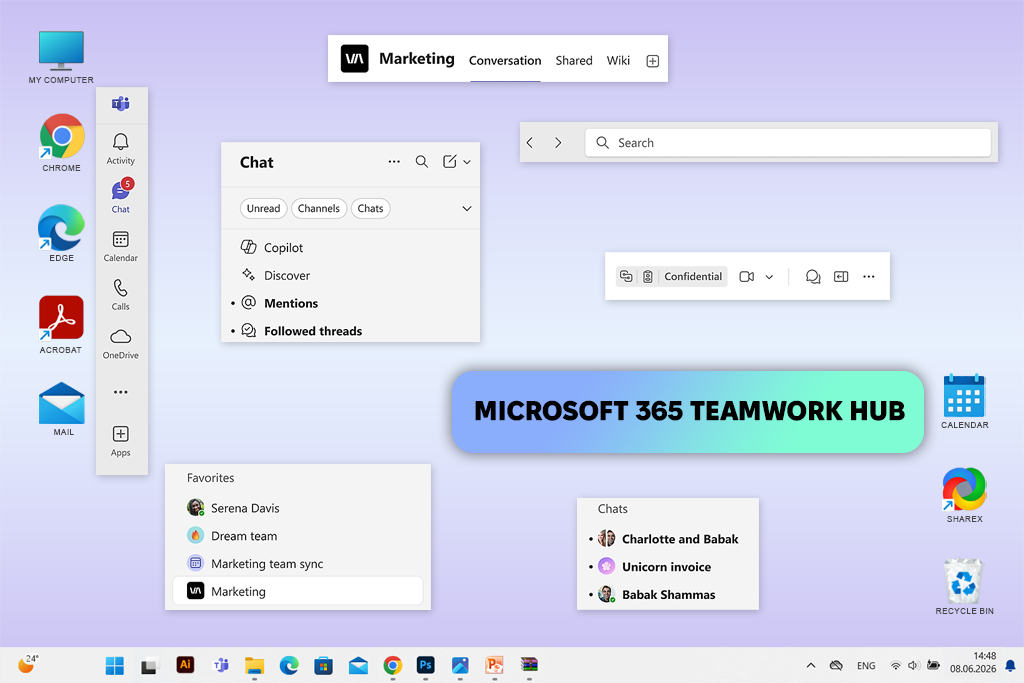
Task: Open the Unicorn invoice chat
Action: [667, 566]
